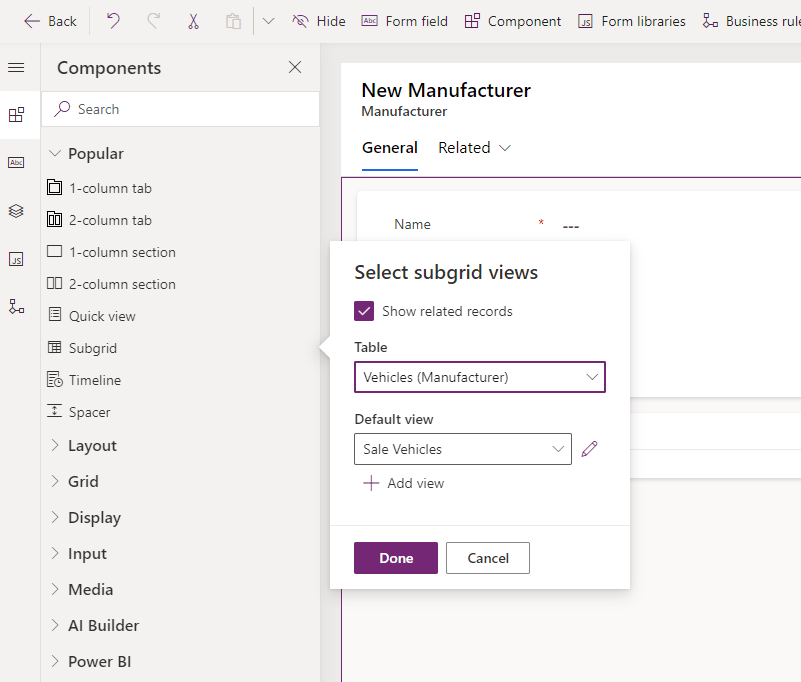Click the Cut scissors icon
Screen dimensions: 801x682
pyautogui.click(x=193, y=21)
